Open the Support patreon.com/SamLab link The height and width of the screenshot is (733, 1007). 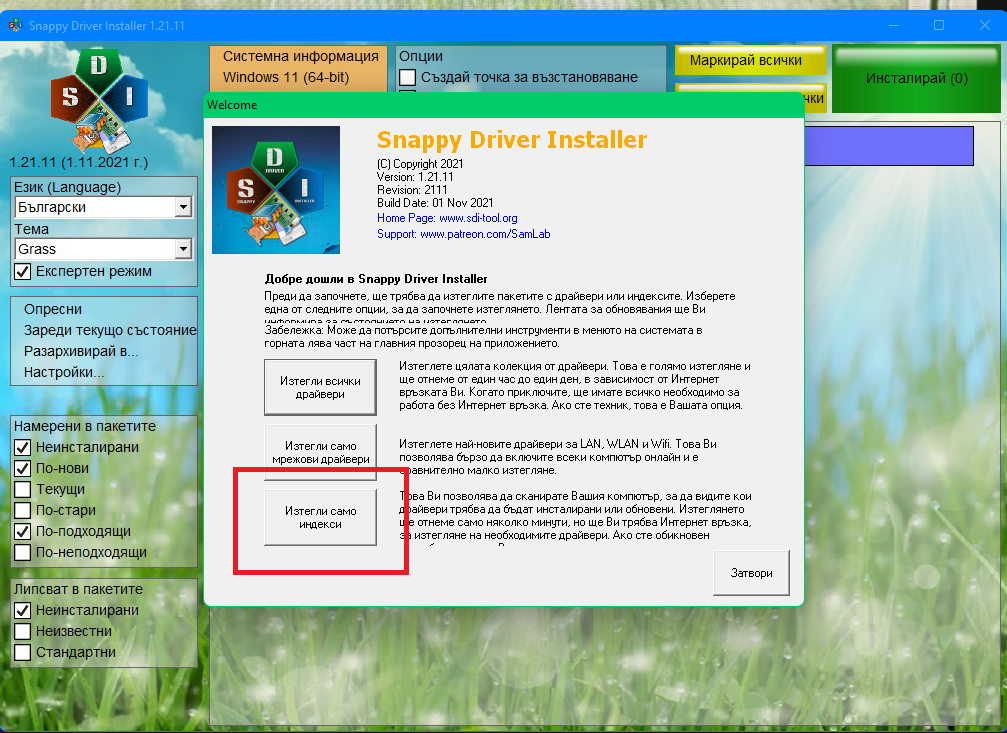pyautogui.click(x=464, y=234)
